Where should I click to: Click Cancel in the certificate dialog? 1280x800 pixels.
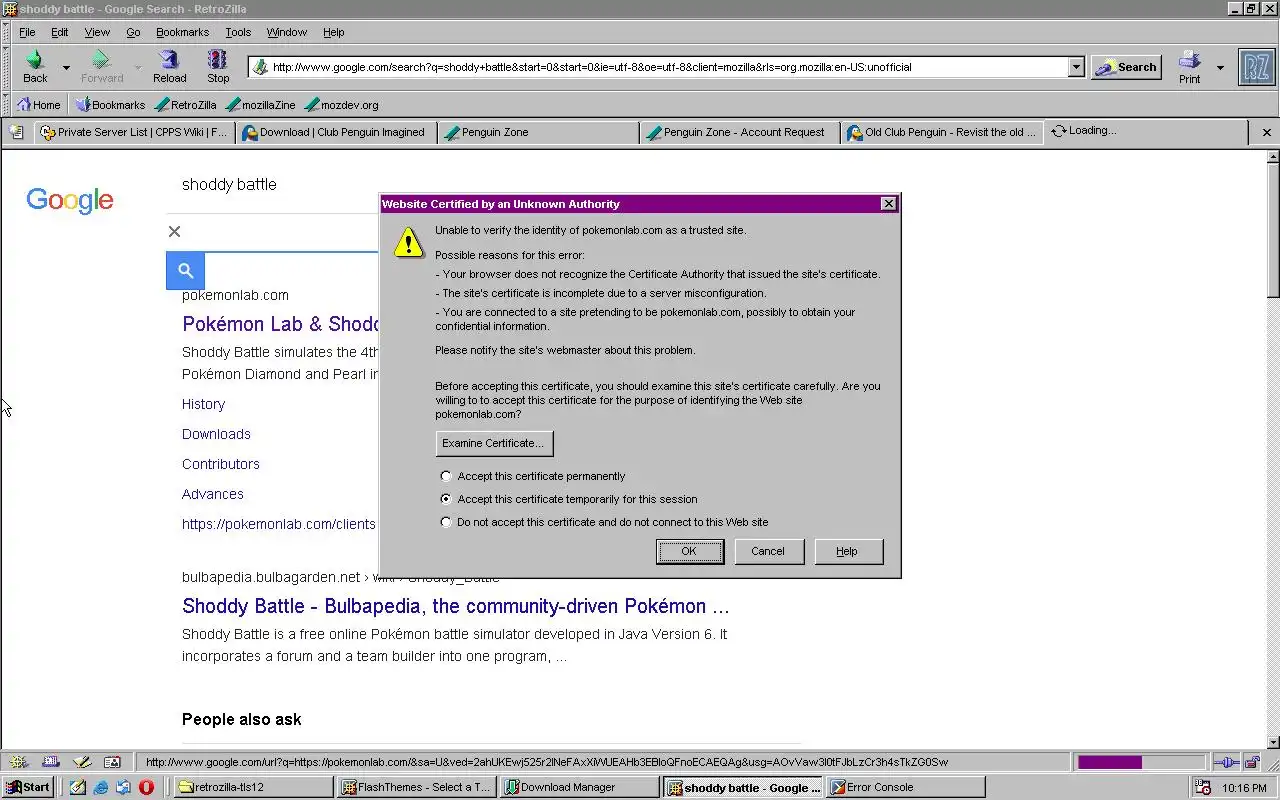768,551
